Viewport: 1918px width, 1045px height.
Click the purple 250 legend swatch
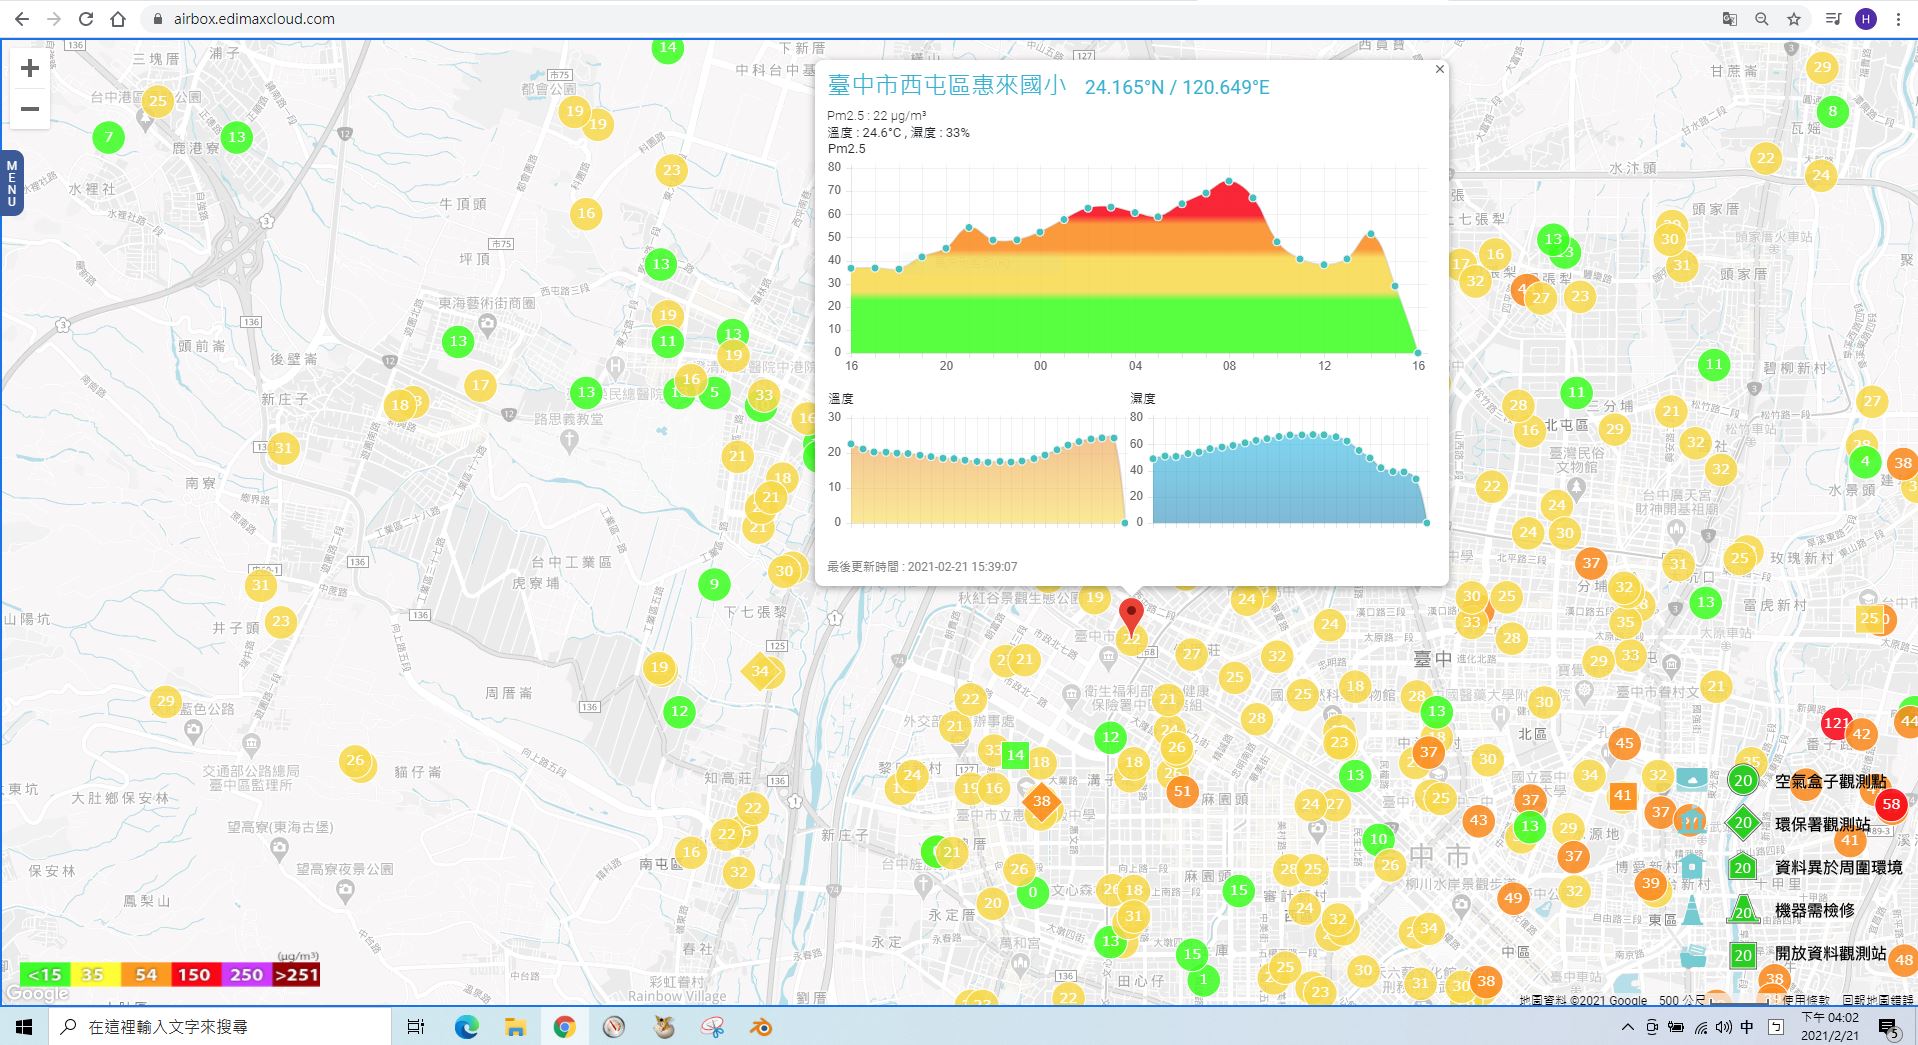[246, 974]
